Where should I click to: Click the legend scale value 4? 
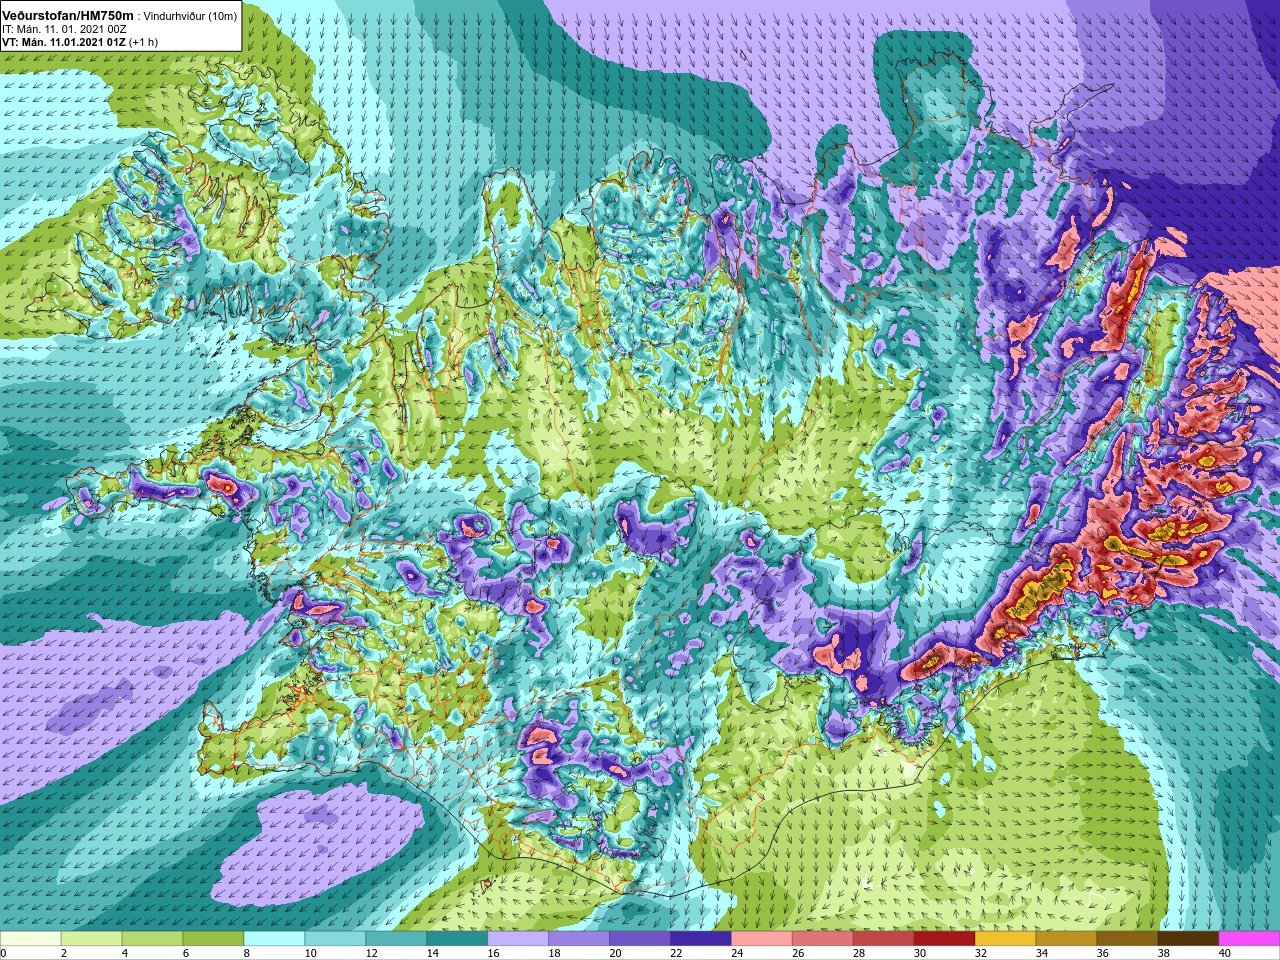coord(125,953)
